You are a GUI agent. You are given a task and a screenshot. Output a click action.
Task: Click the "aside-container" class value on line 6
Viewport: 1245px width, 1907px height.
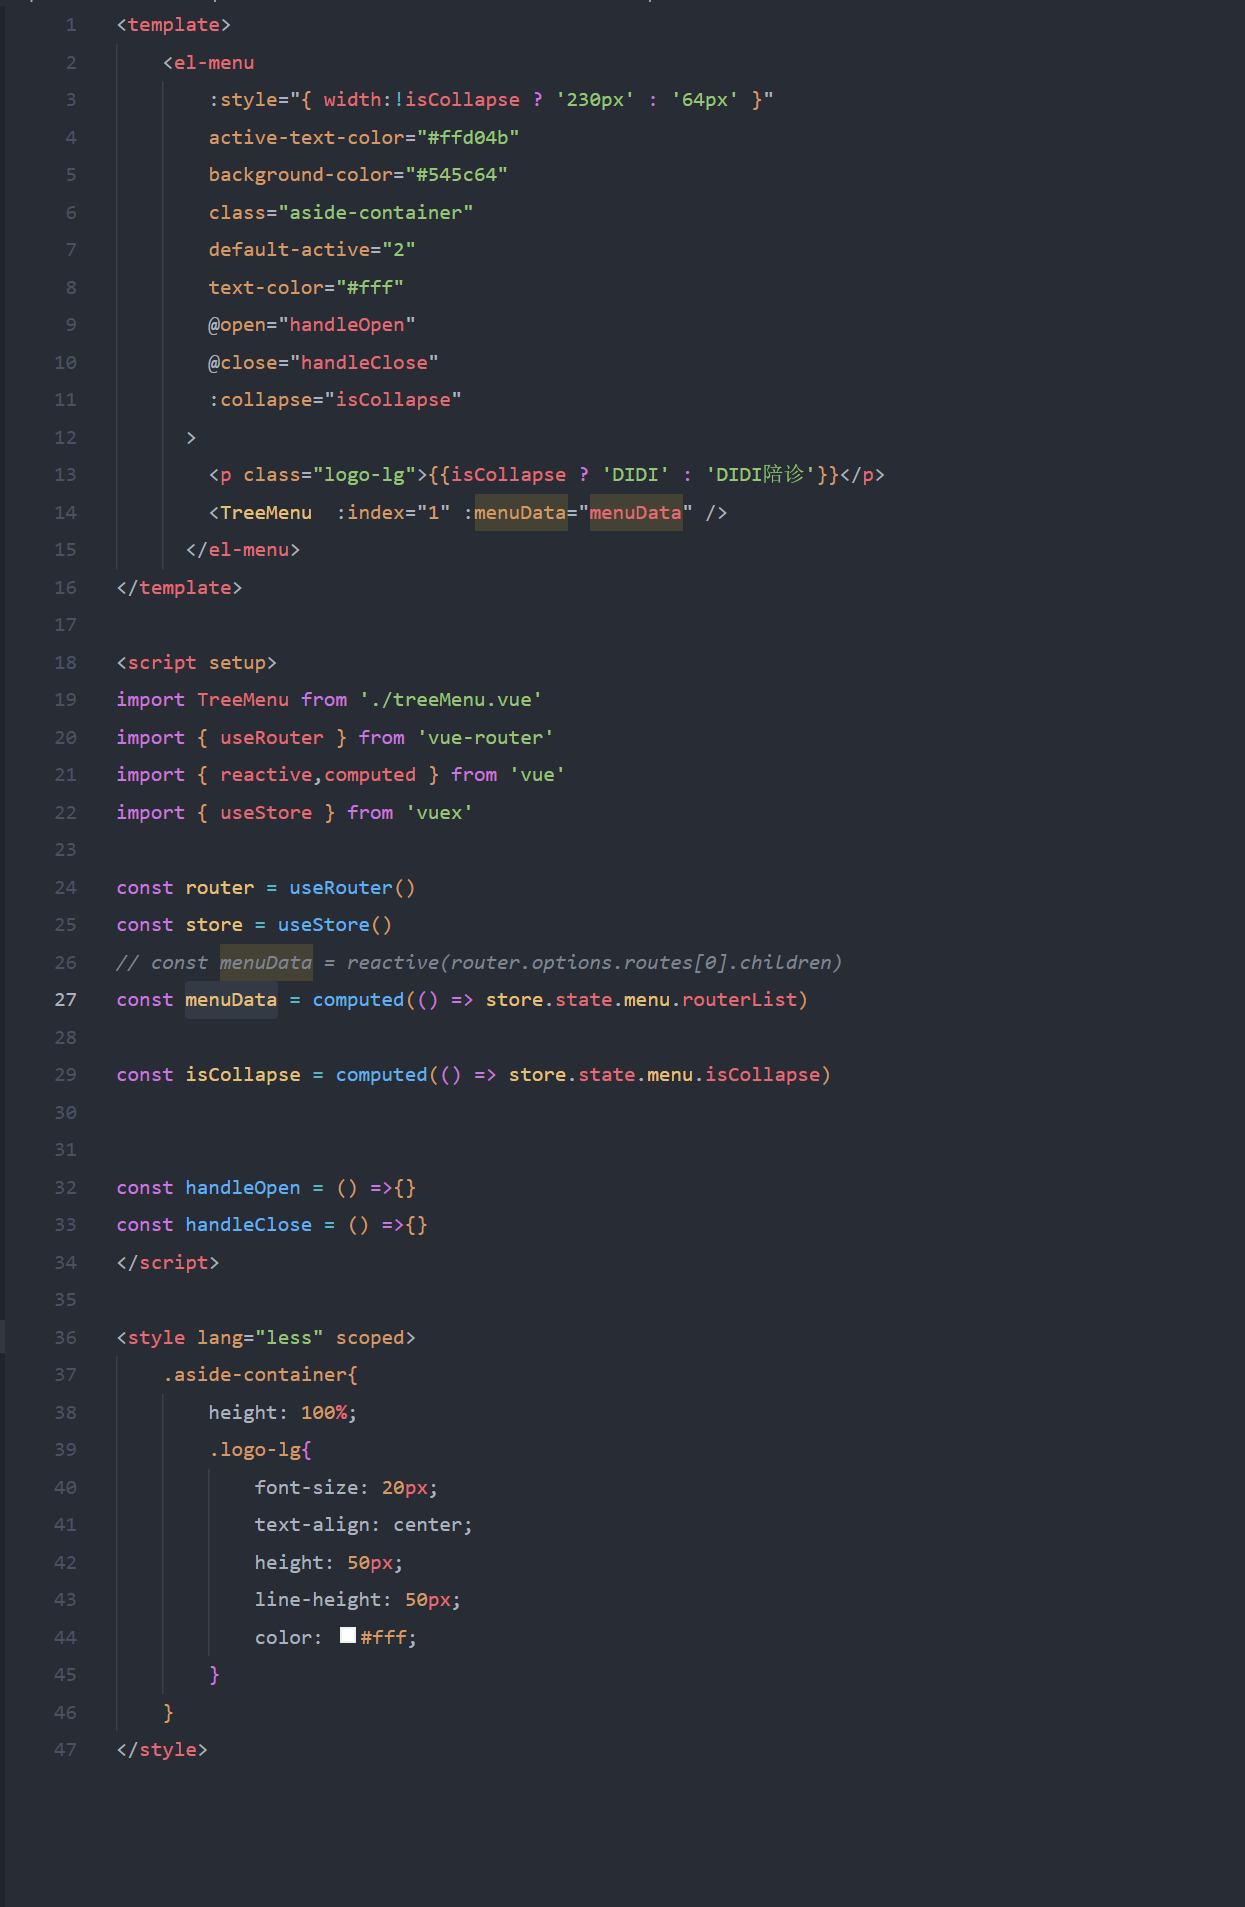[x=376, y=212]
